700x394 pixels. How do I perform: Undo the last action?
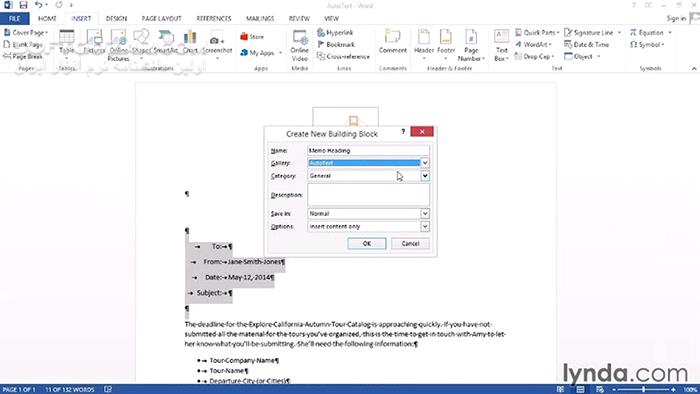click(39, 5)
